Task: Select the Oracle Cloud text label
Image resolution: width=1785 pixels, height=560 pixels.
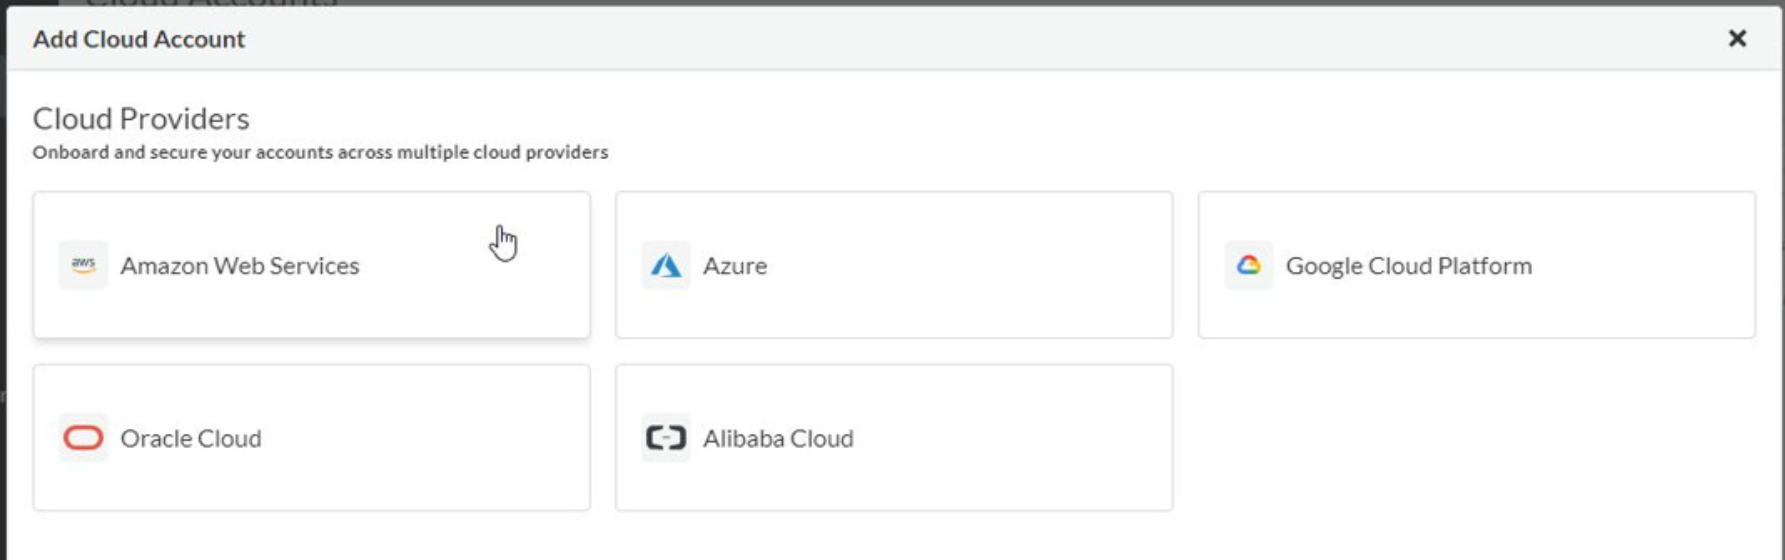Action: pos(191,438)
